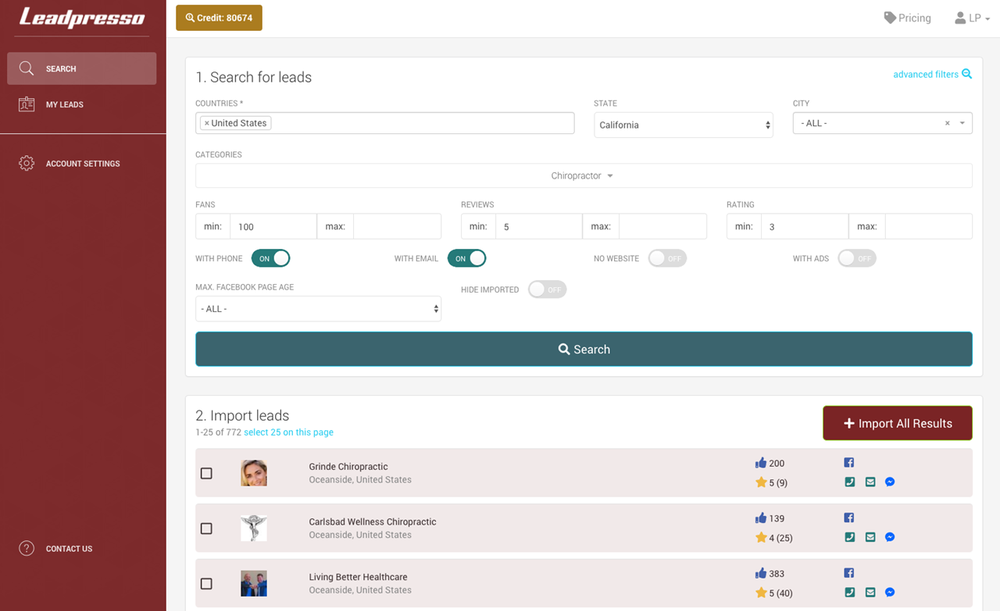Click the Pricing tag icon
The image size is (1000, 611).
click(x=890, y=18)
